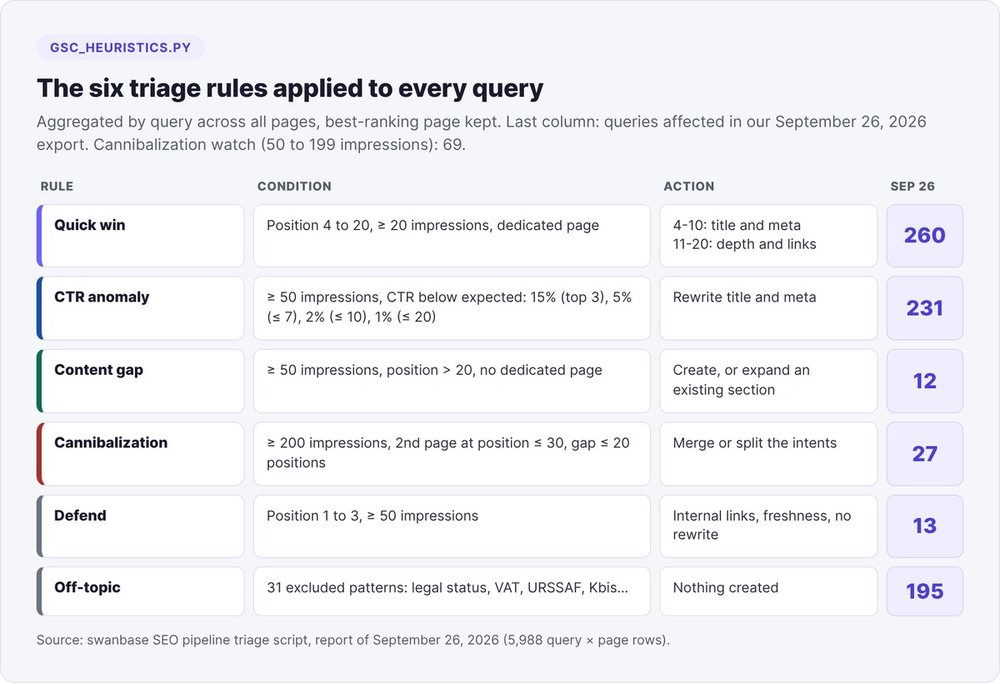This screenshot has width=1000, height=684.
Task: Click the RULE column header
Action: [57, 186]
